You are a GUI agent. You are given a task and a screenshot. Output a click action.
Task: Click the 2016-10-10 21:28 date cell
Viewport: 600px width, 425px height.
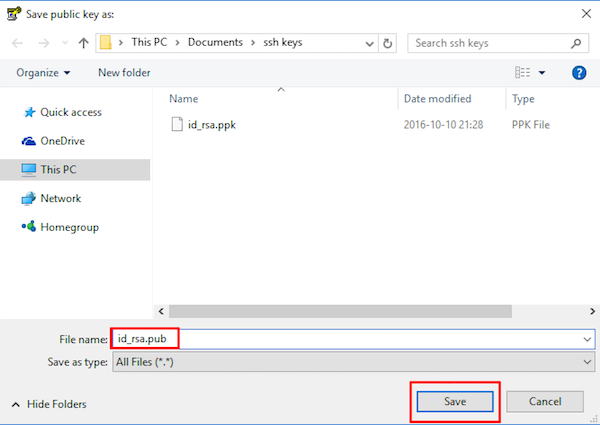[x=443, y=125]
